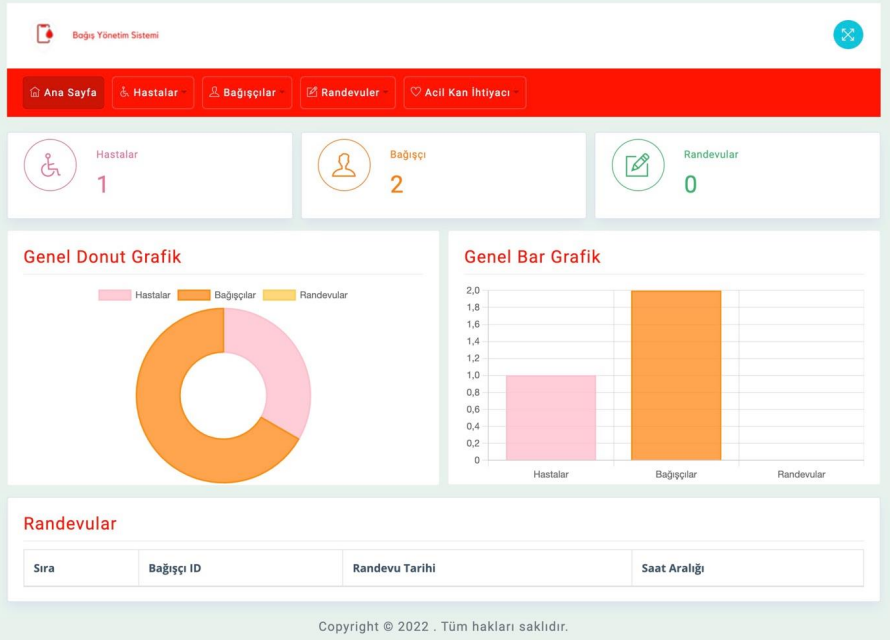Open the Bağışçılar dropdown menu

click(247, 92)
